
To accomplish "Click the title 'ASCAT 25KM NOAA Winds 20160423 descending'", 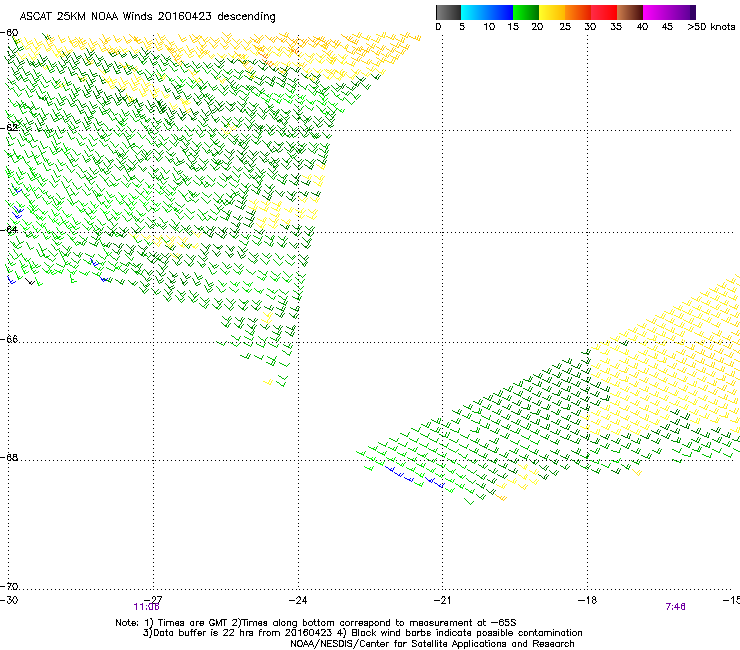I will click(x=147, y=17).
